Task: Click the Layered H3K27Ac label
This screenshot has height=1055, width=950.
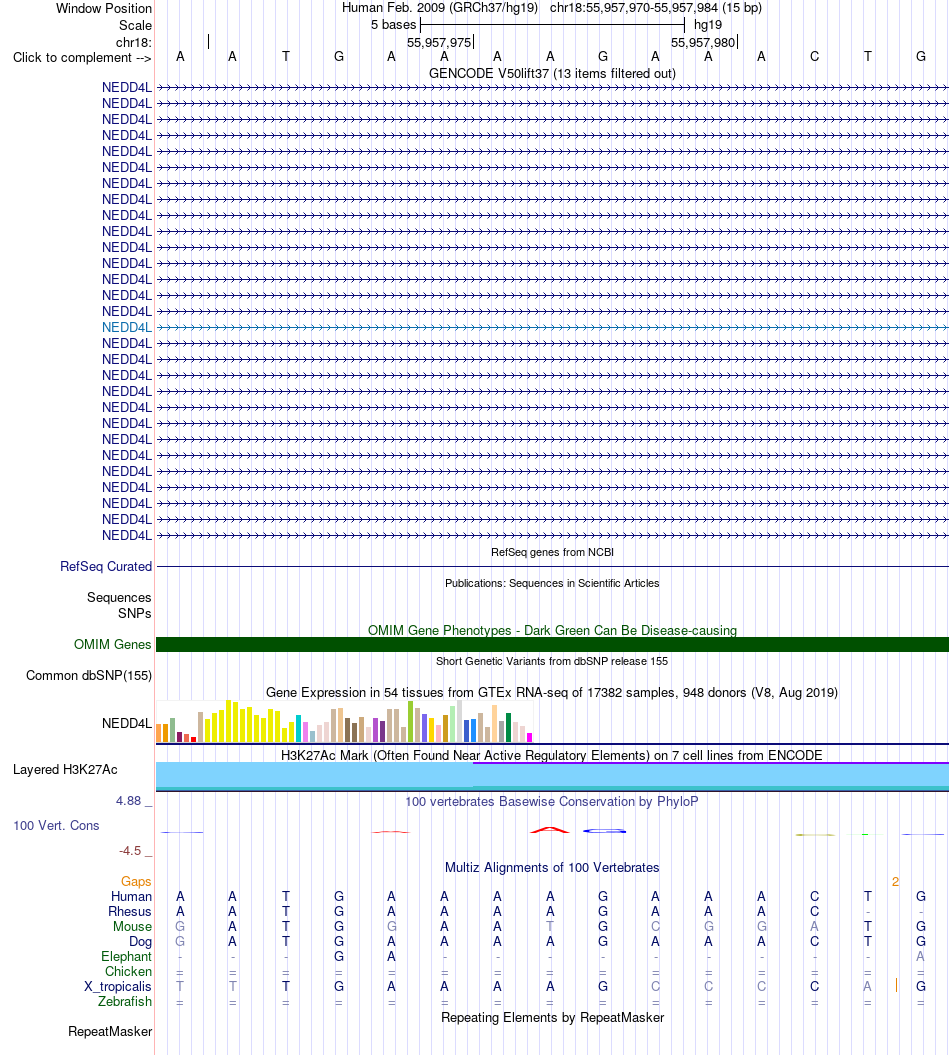Action: [x=65, y=770]
